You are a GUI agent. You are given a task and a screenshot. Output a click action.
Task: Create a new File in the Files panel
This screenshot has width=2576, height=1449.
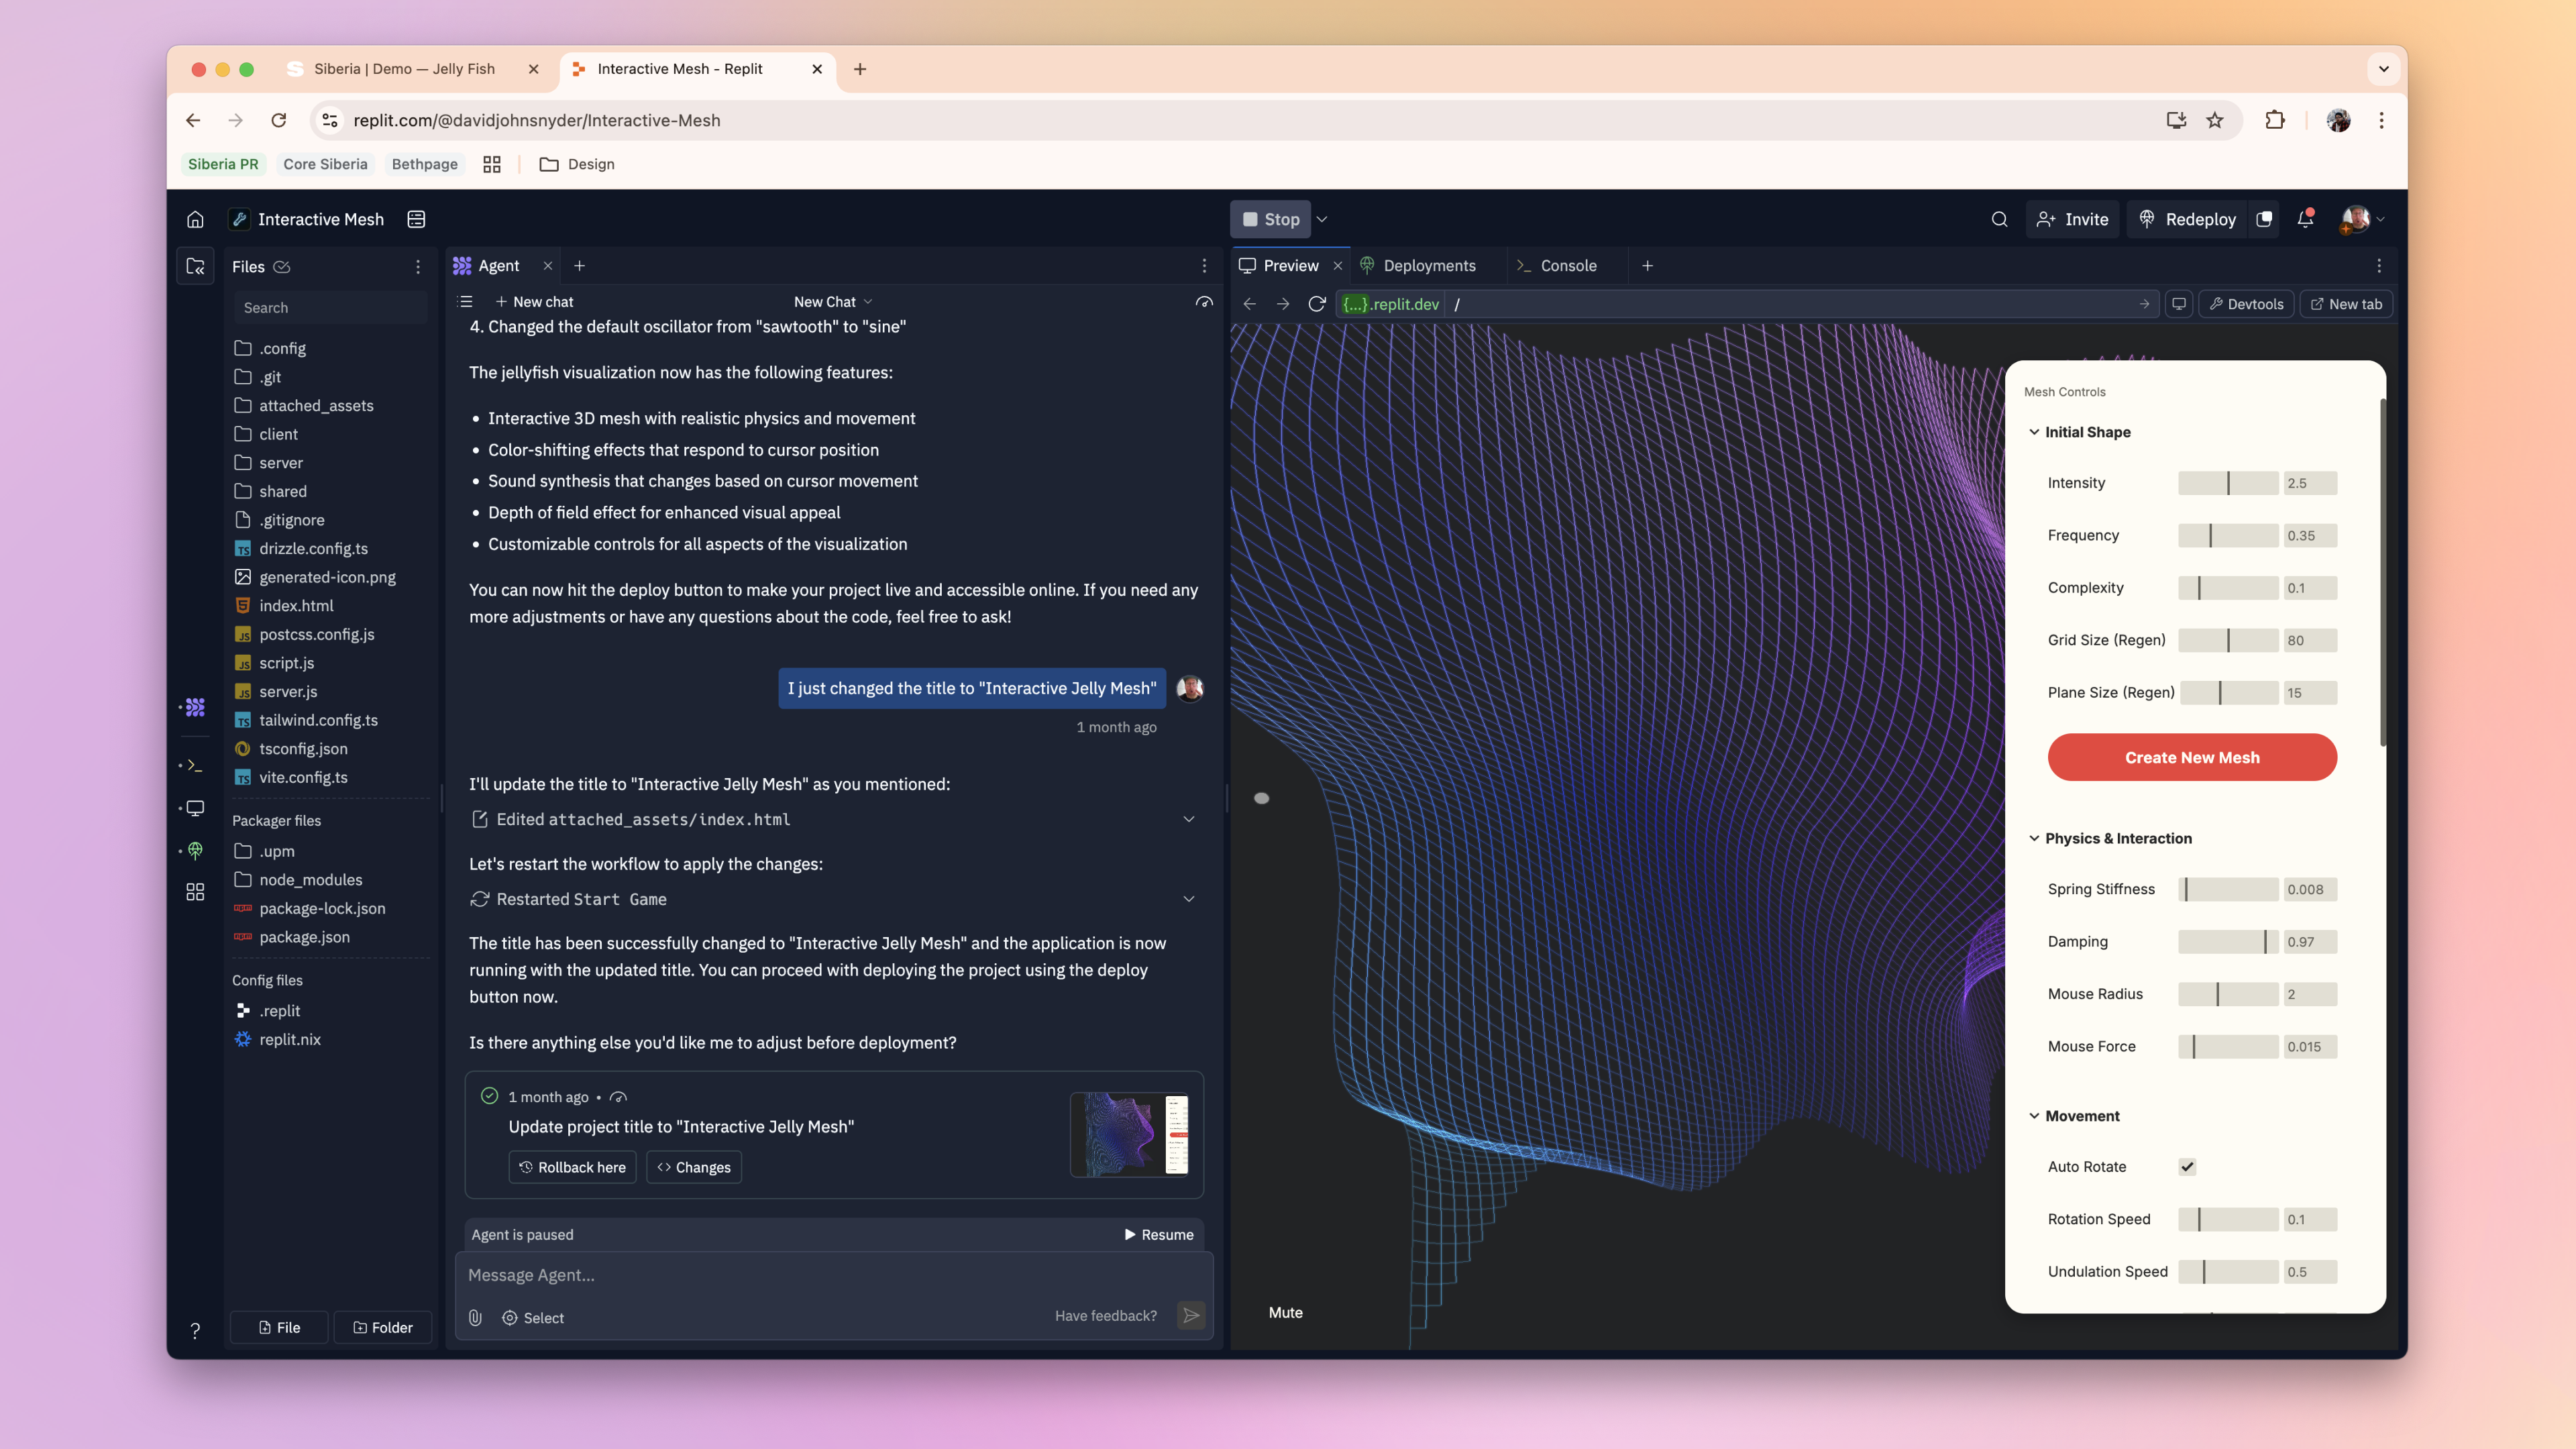[x=279, y=1328]
